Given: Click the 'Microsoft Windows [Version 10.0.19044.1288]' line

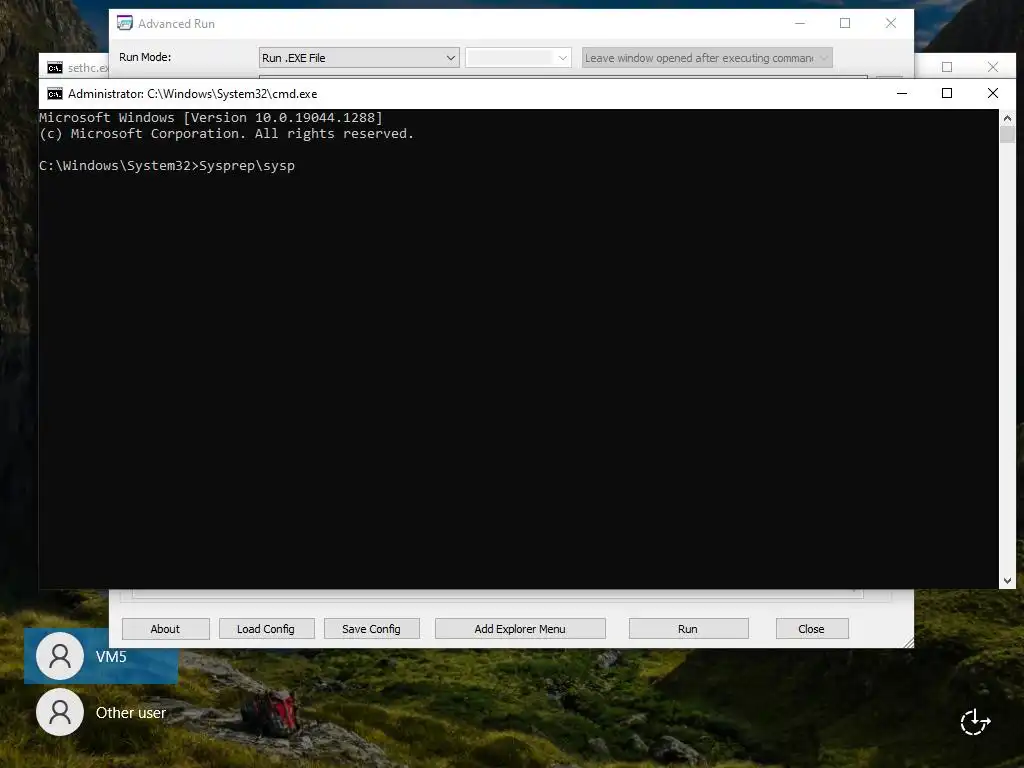Looking at the screenshot, I should coord(211,118).
